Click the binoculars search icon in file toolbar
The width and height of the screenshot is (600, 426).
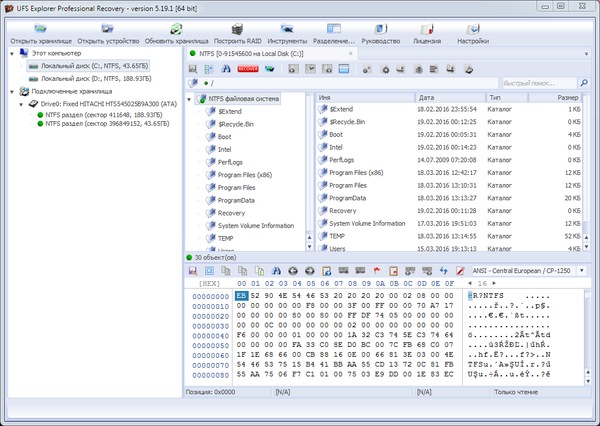pos(228,68)
